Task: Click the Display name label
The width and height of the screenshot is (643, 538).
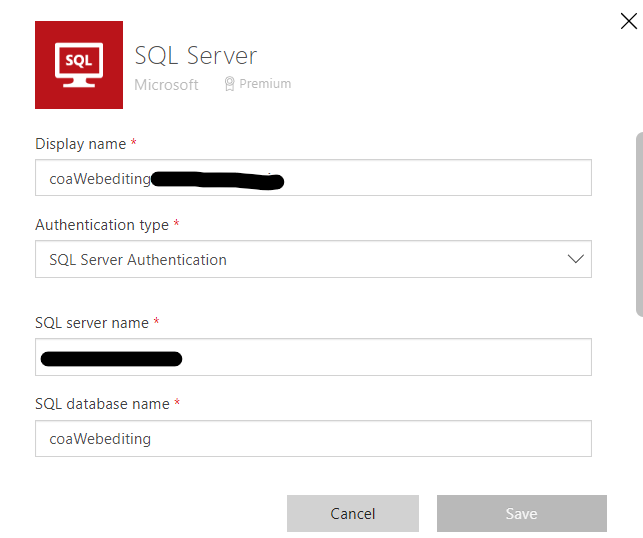Action: pos(81,144)
